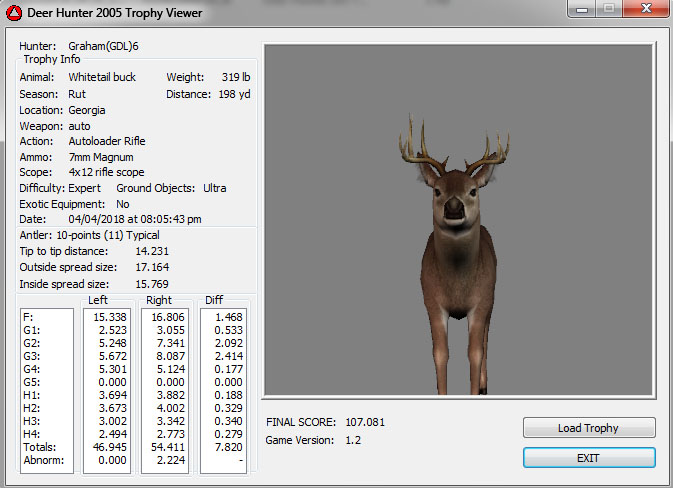Image resolution: width=673 pixels, height=488 pixels.
Task: Click the FINAL SCORE value 107.081
Action: point(364,422)
